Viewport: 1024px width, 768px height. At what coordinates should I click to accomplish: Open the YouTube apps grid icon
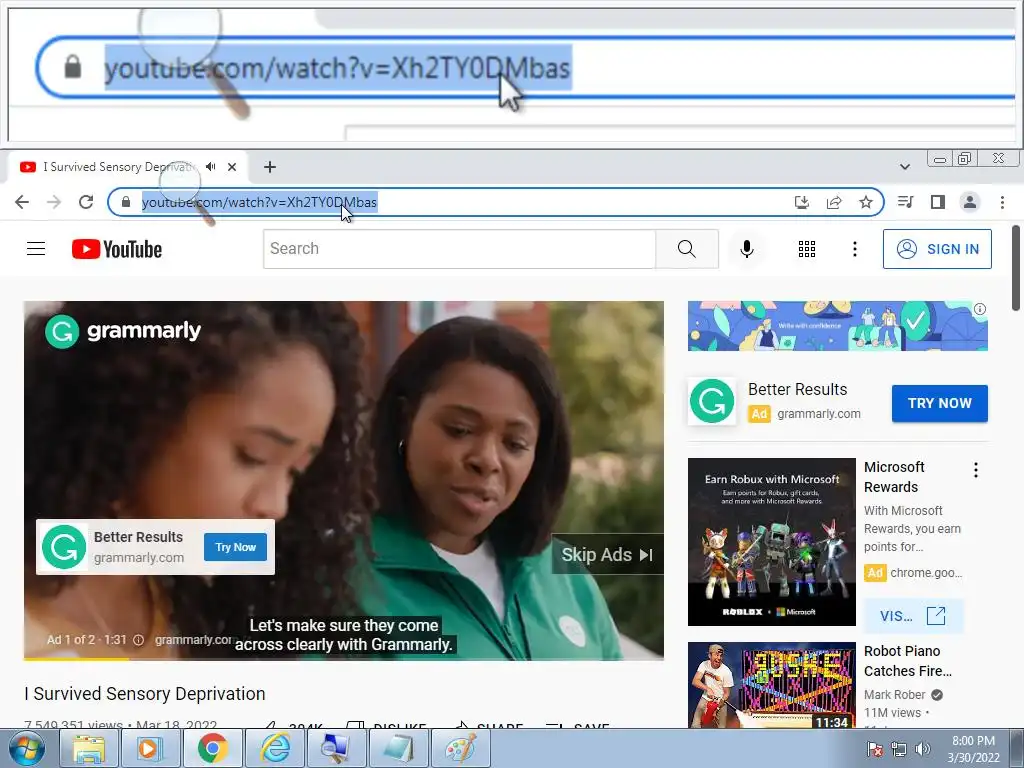(807, 249)
